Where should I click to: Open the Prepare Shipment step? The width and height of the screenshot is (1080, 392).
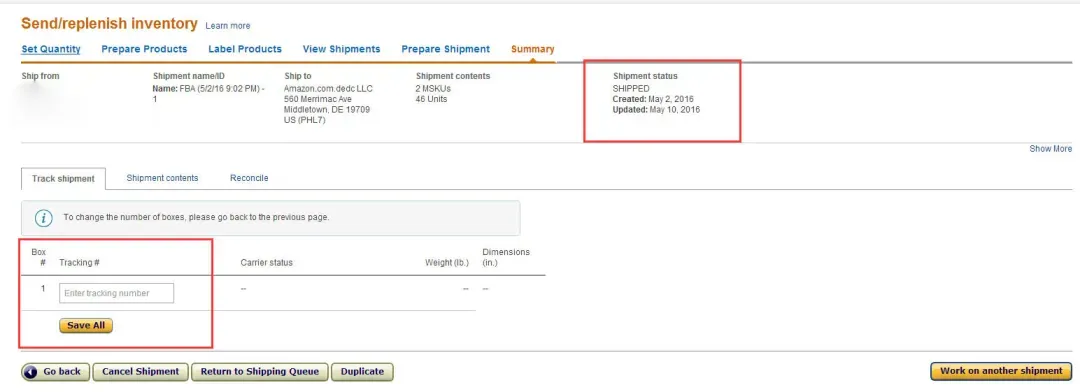pyautogui.click(x=446, y=49)
